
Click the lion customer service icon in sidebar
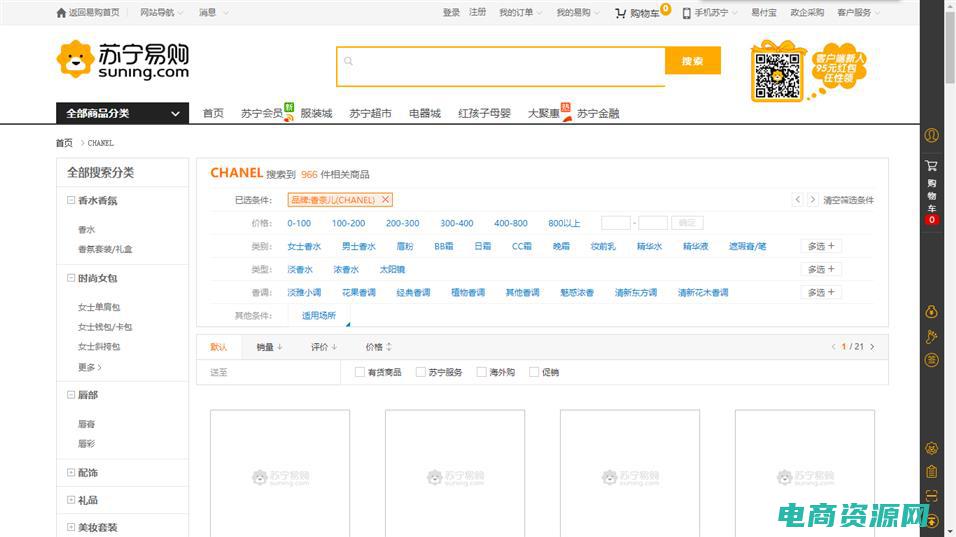pos(931,448)
